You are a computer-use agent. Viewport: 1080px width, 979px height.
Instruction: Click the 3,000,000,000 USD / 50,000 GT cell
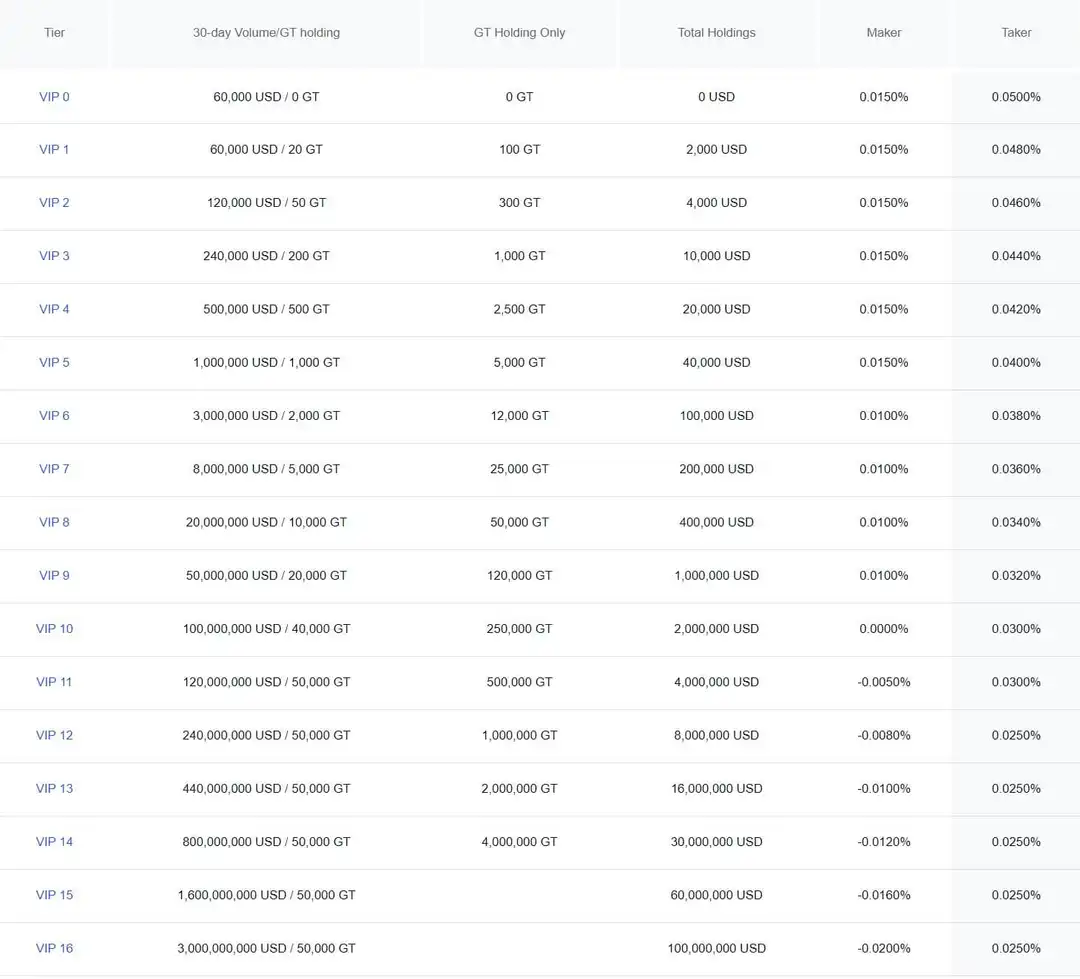click(x=266, y=948)
